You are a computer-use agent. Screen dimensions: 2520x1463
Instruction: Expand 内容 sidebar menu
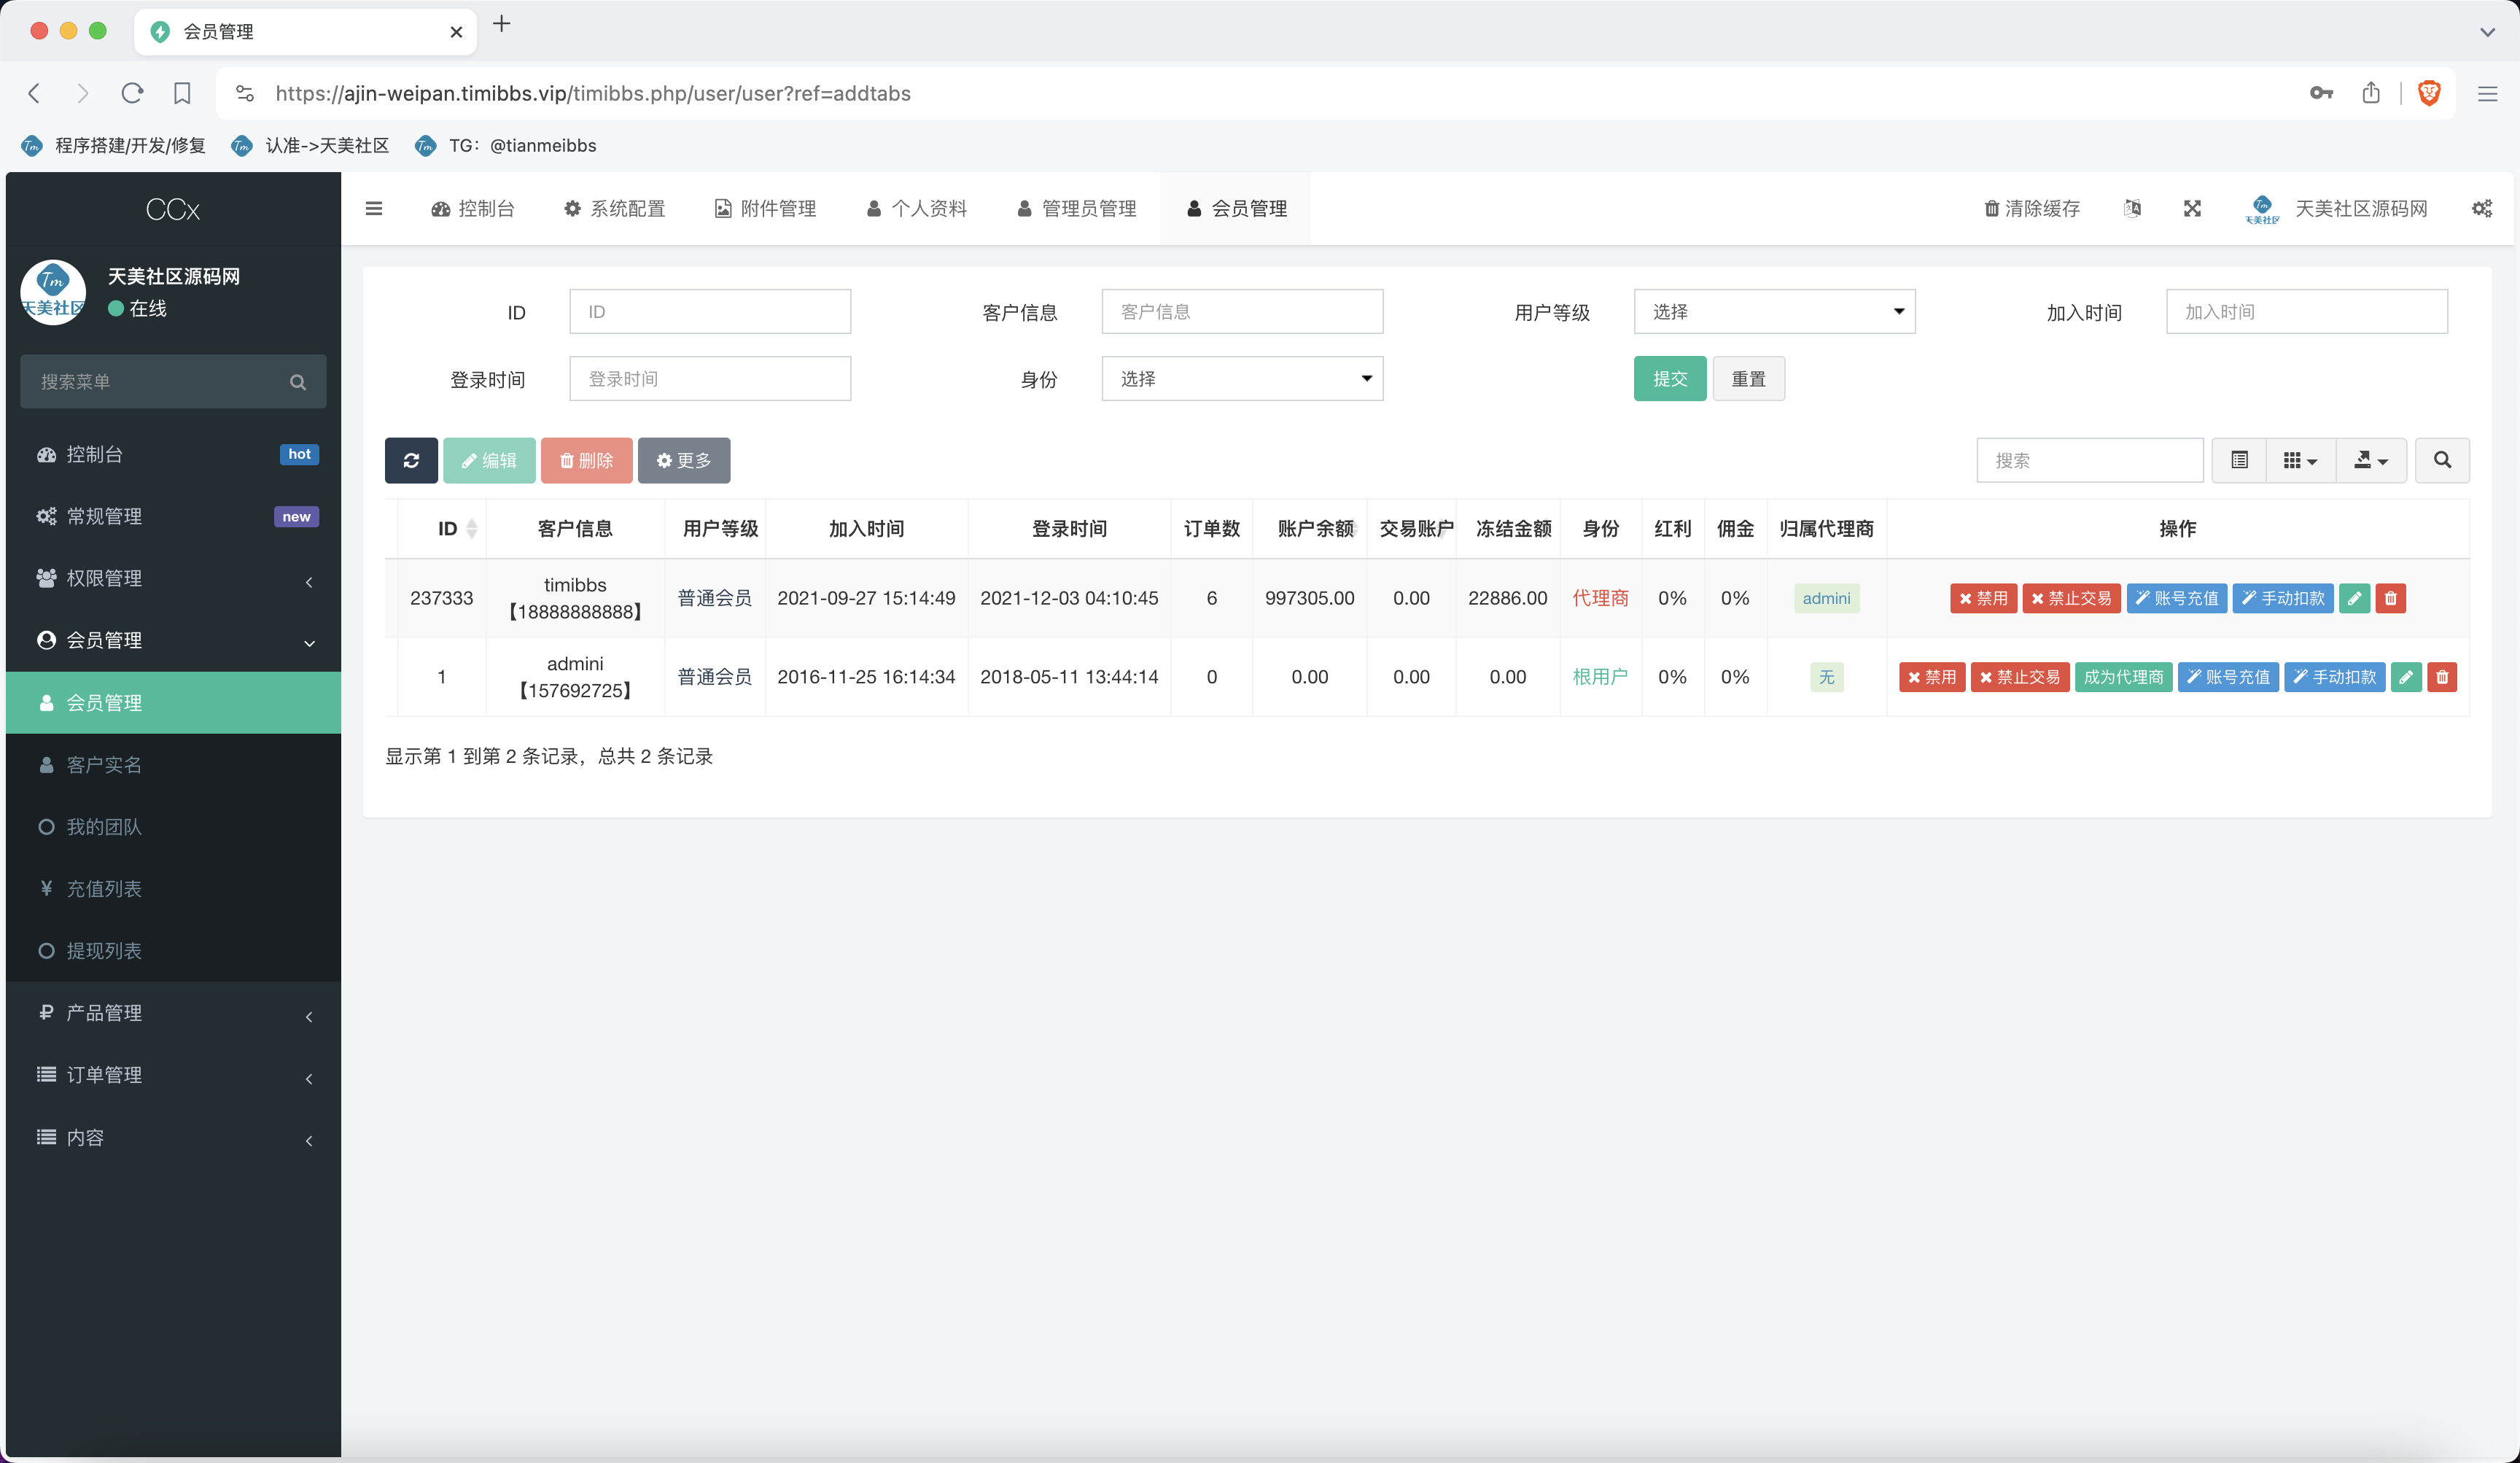pos(173,1138)
